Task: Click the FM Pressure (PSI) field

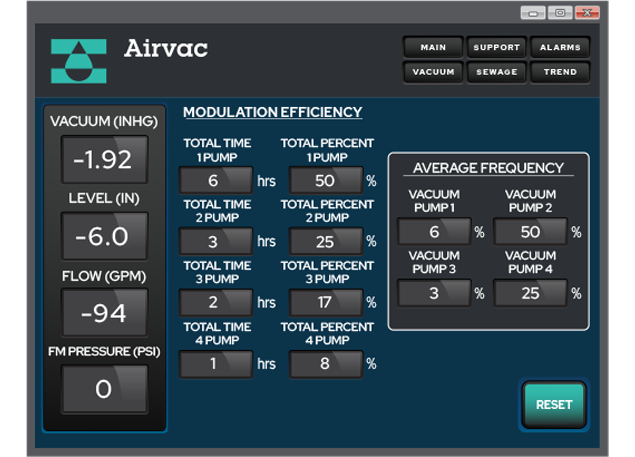Action: pyautogui.click(x=104, y=389)
